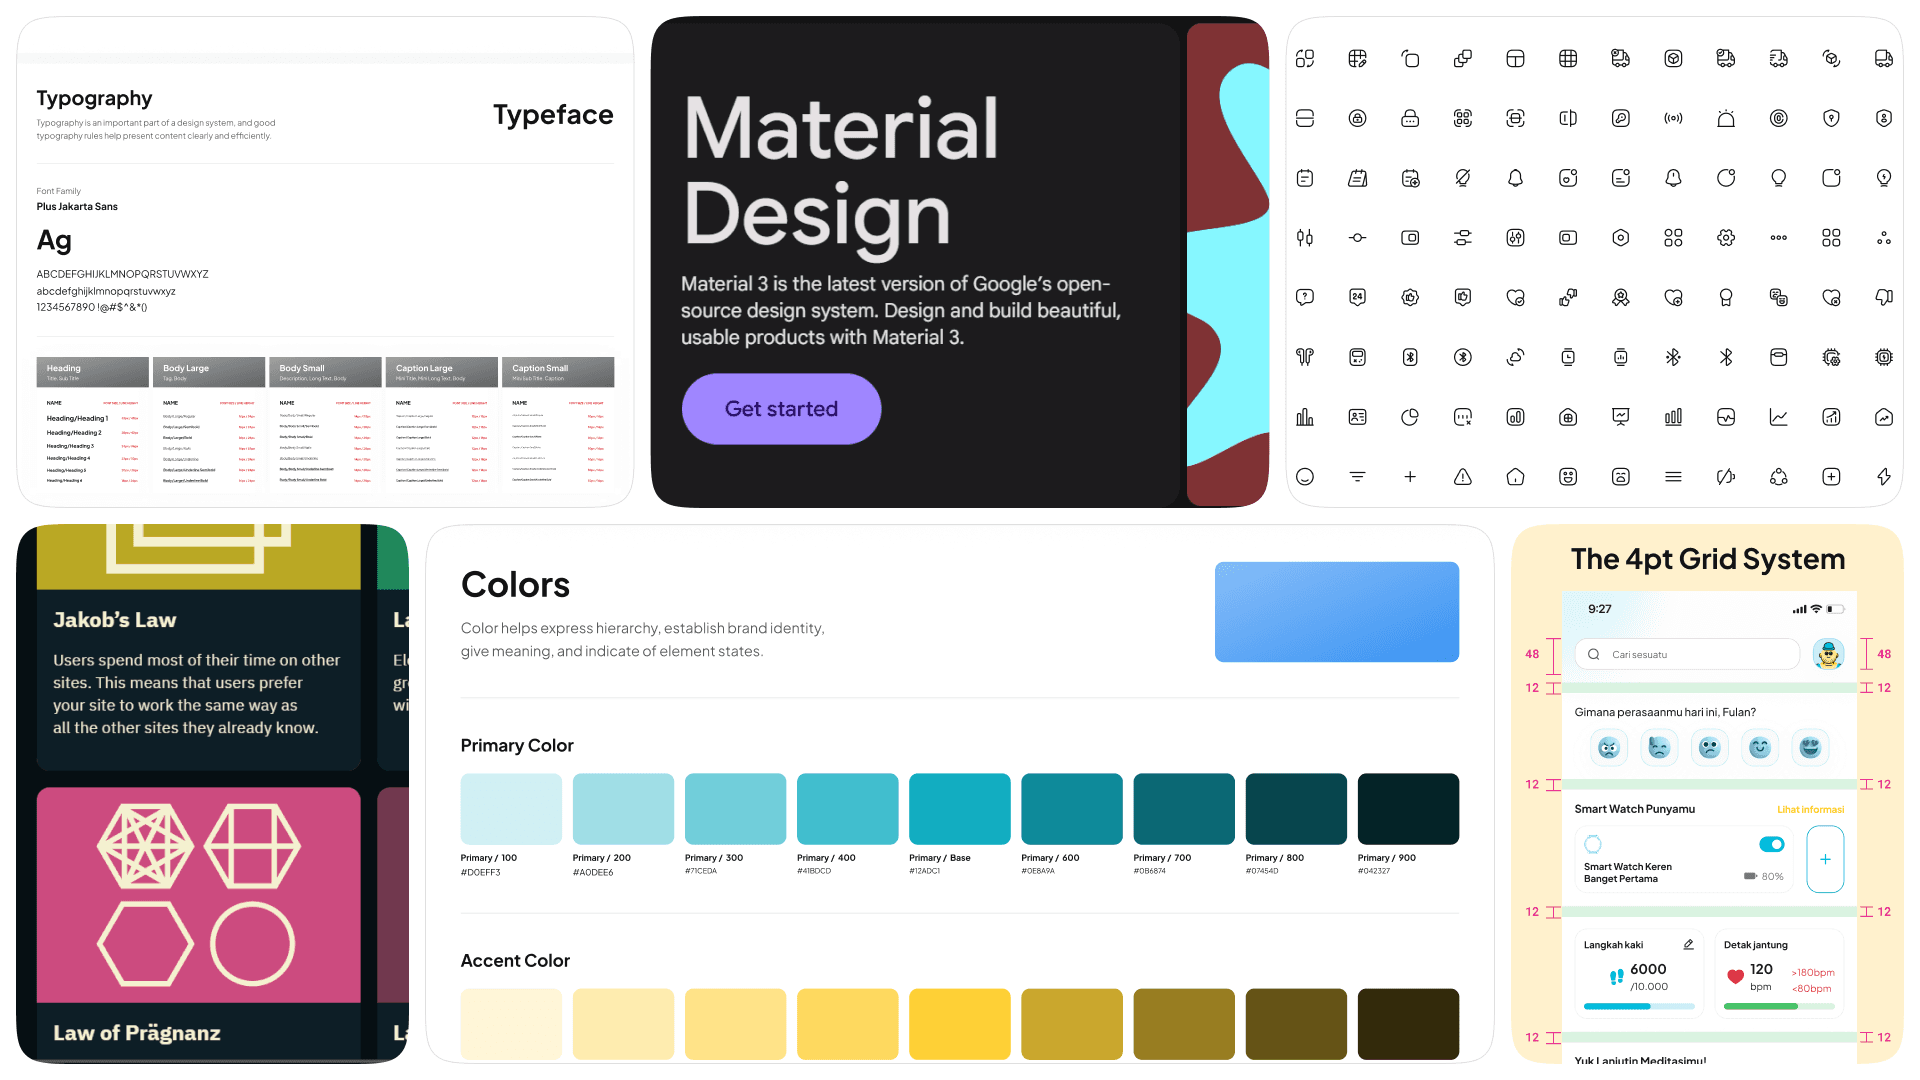1920x1080 pixels.
Task: Click the crossed-out lightbulb icon
Action: click(1463, 178)
